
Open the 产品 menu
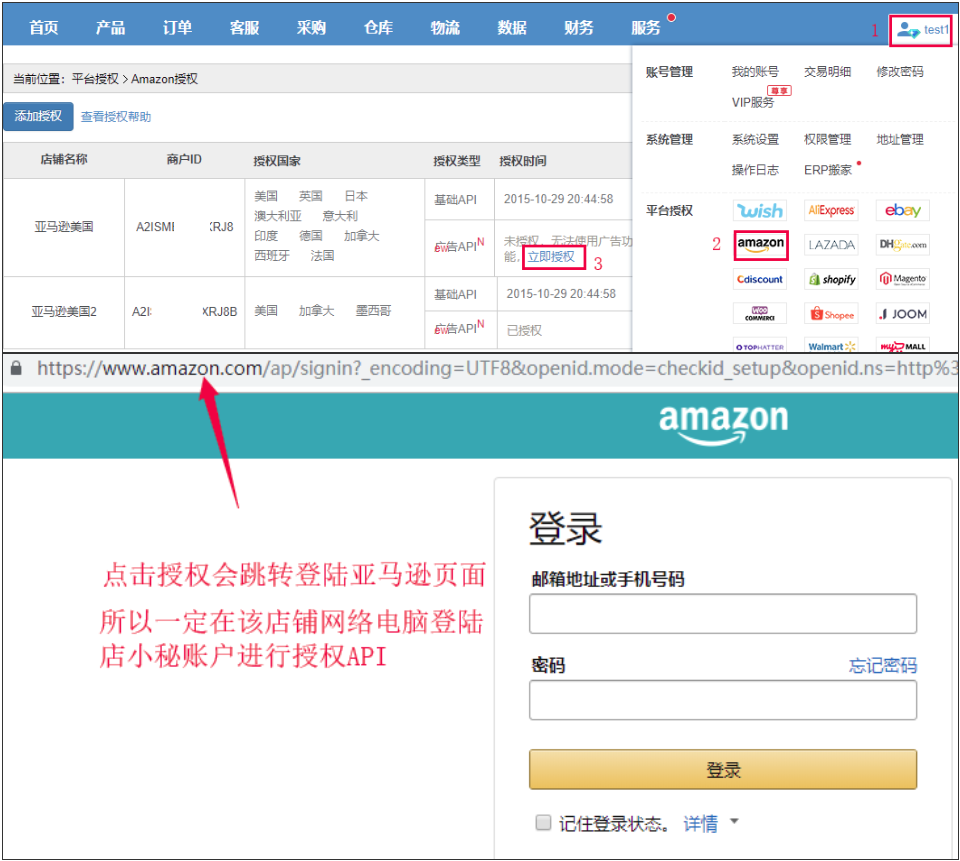(110, 28)
